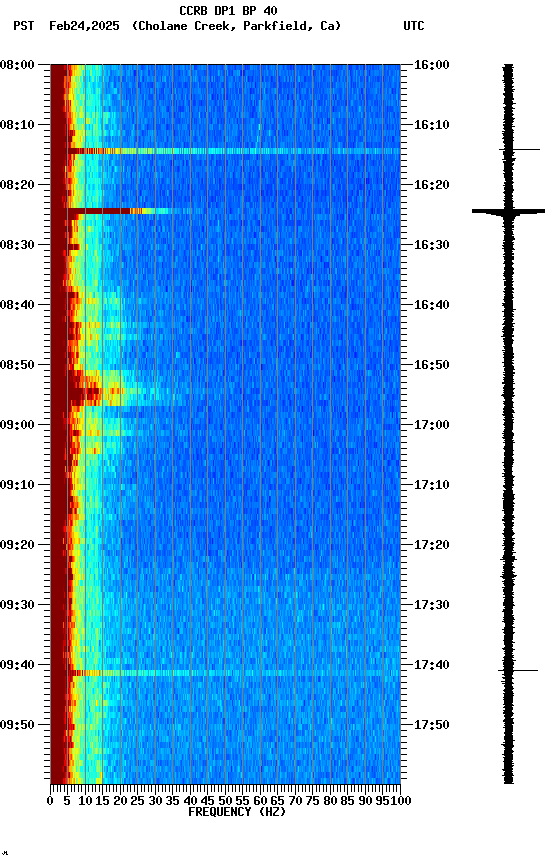Click the PST time label '09:50'
The width and height of the screenshot is (552, 864).
point(17,725)
